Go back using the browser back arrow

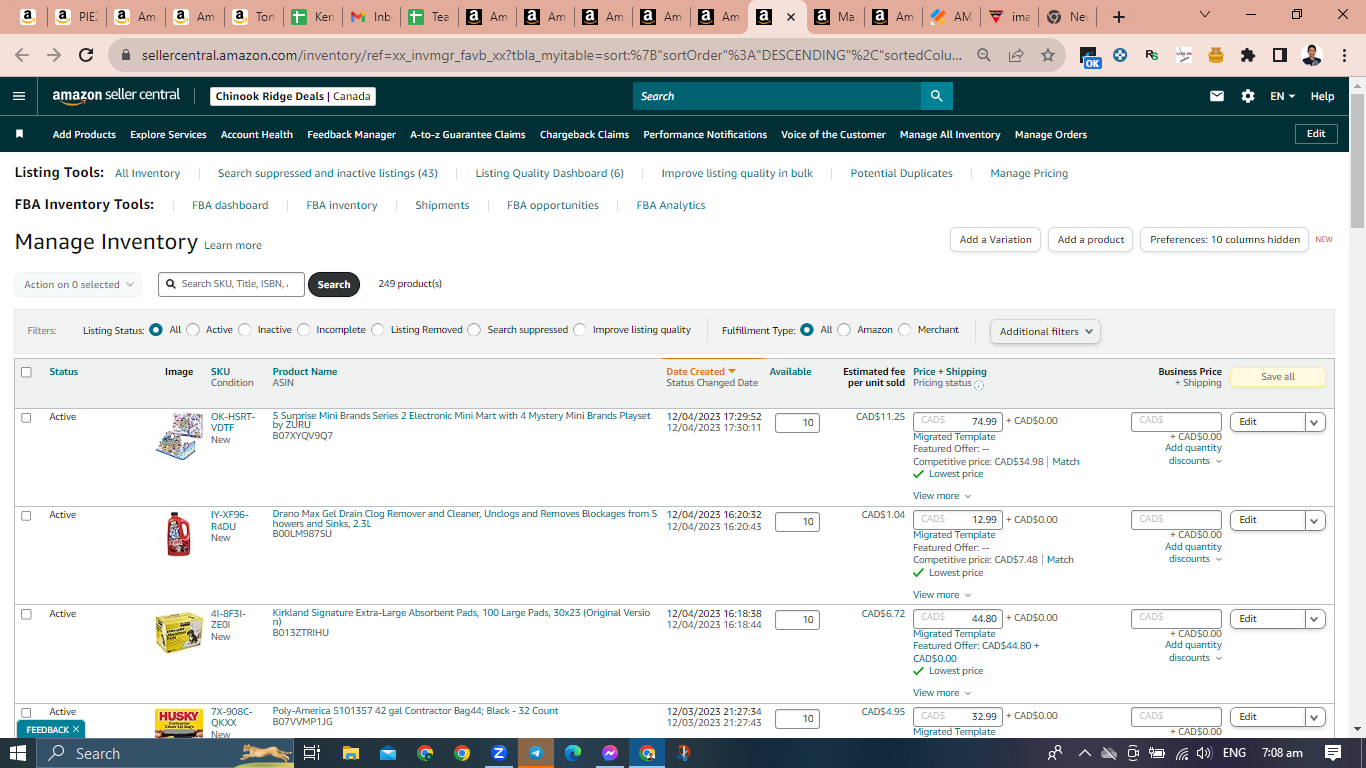coord(22,55)
